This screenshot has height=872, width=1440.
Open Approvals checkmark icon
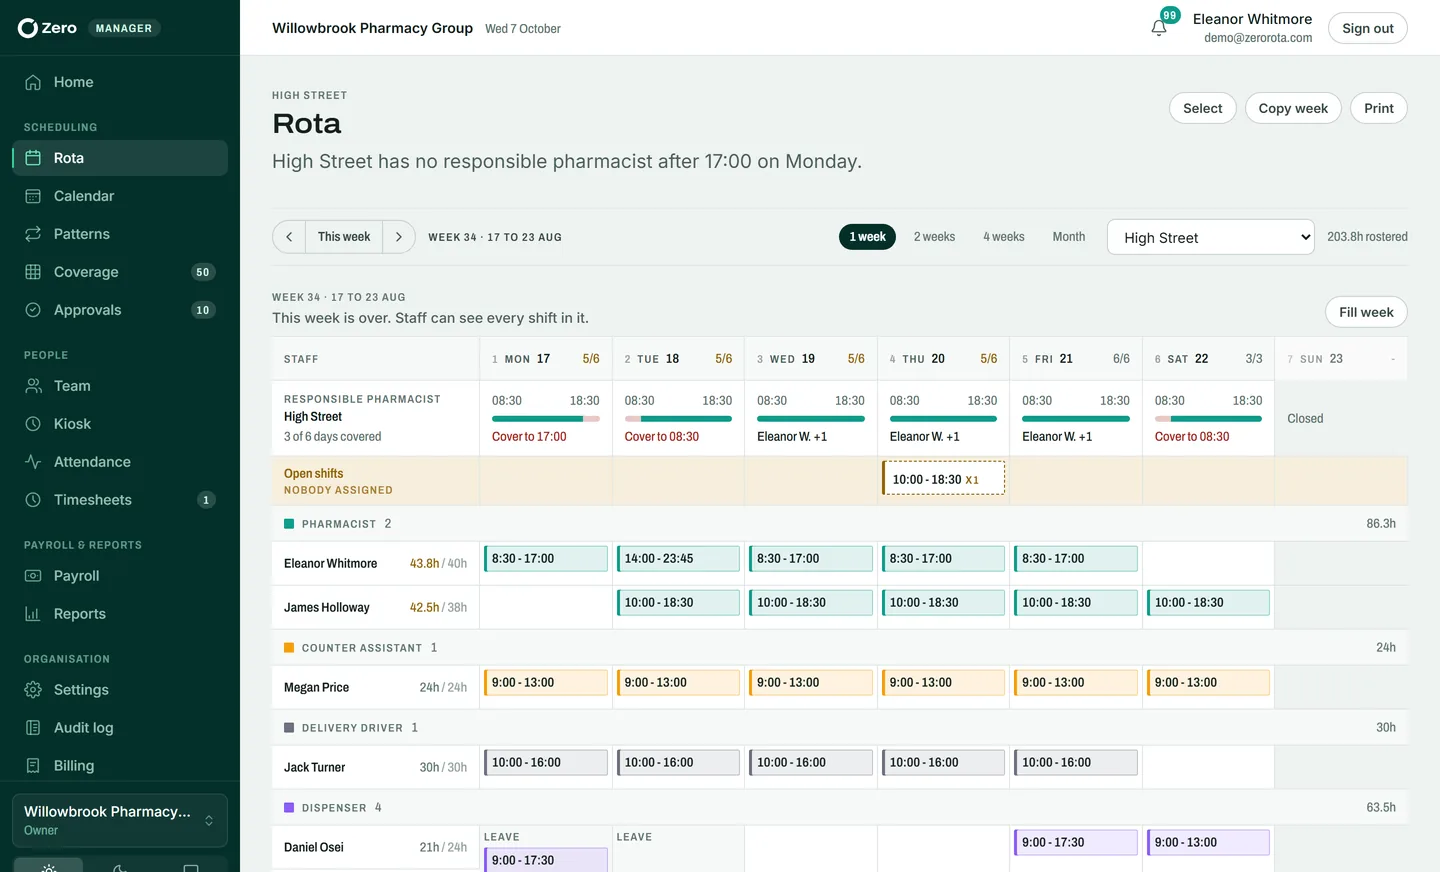(x=33, y=310)
